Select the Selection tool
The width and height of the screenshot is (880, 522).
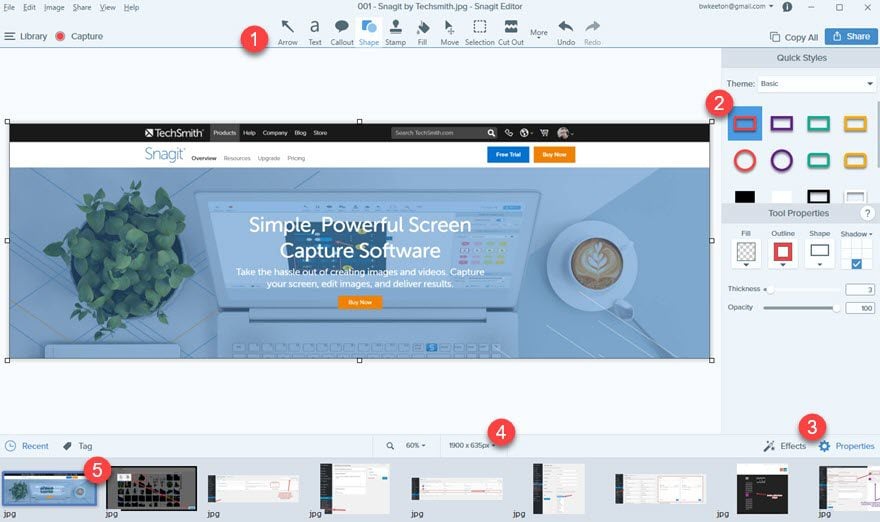[479, 33]
